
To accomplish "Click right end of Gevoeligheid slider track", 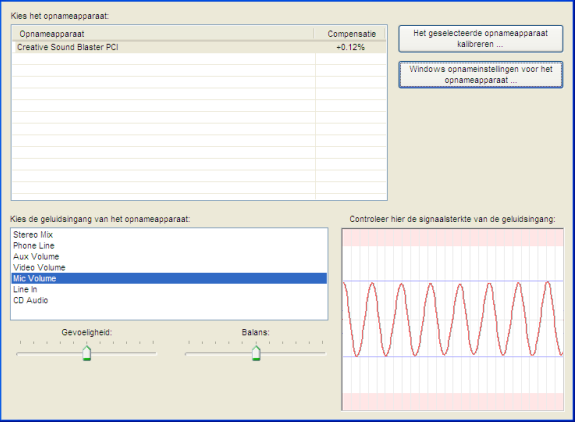I will coord(154,354).
